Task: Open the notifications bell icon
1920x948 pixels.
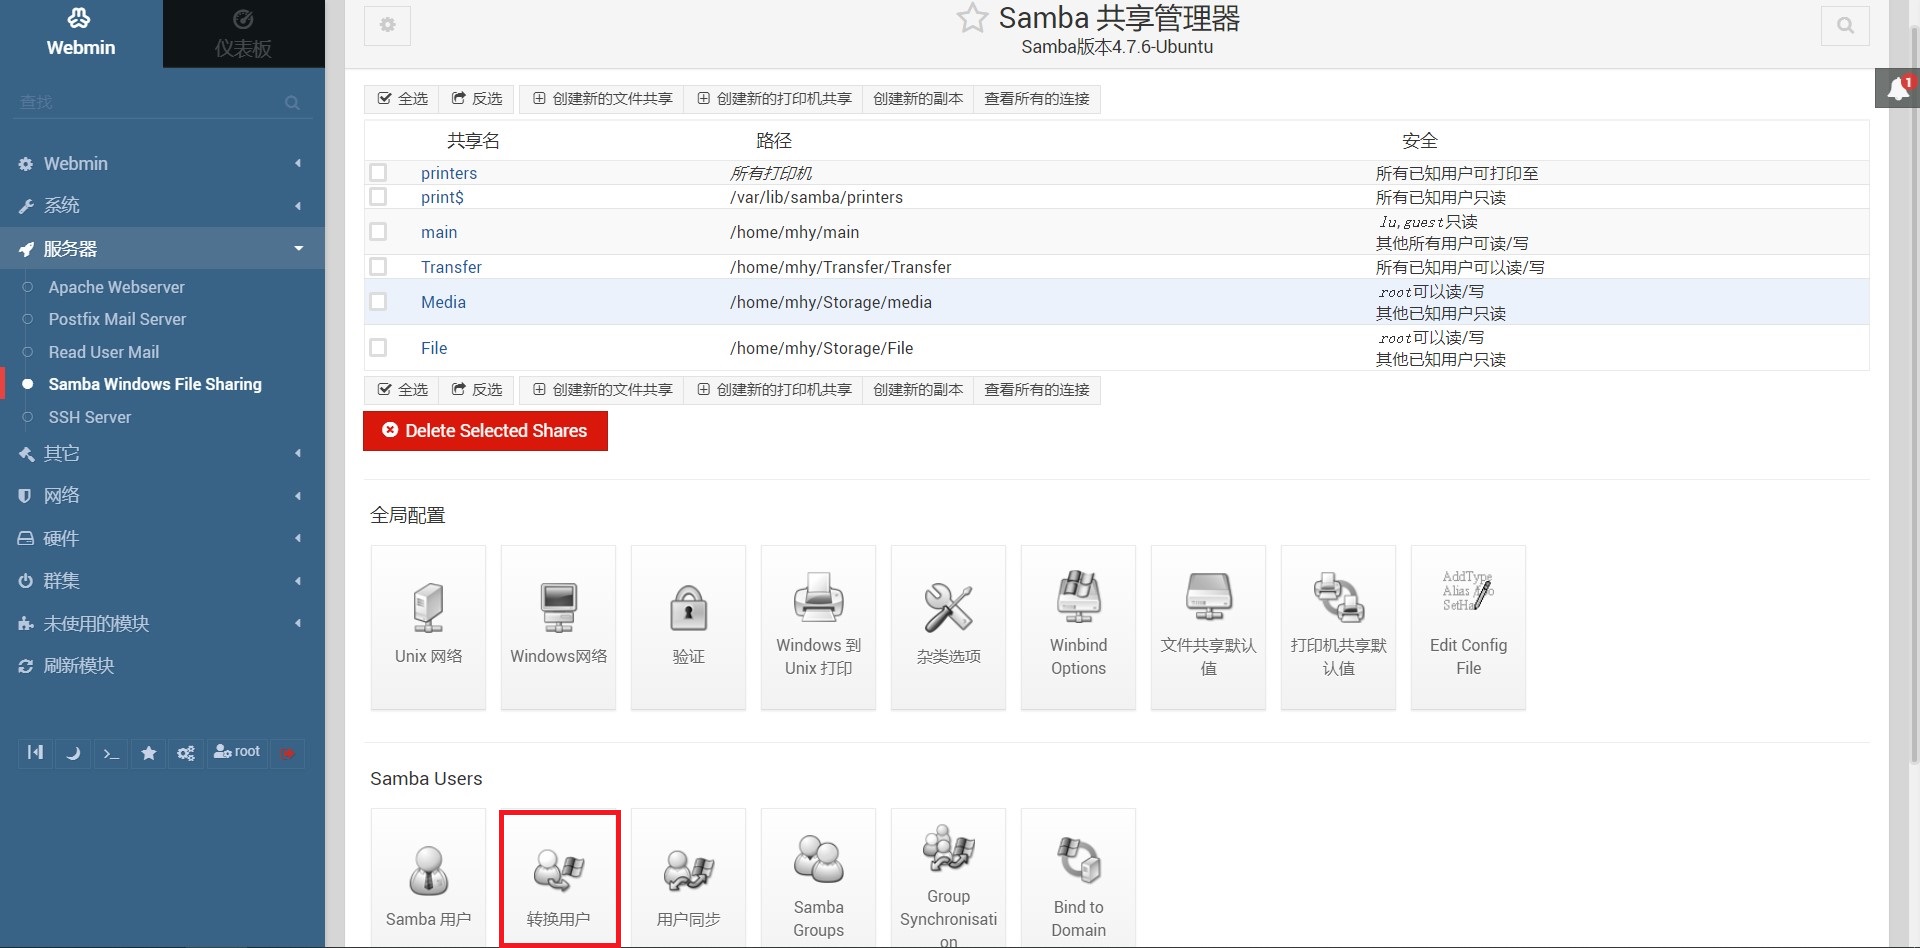Action: (x=1897, y=89)
